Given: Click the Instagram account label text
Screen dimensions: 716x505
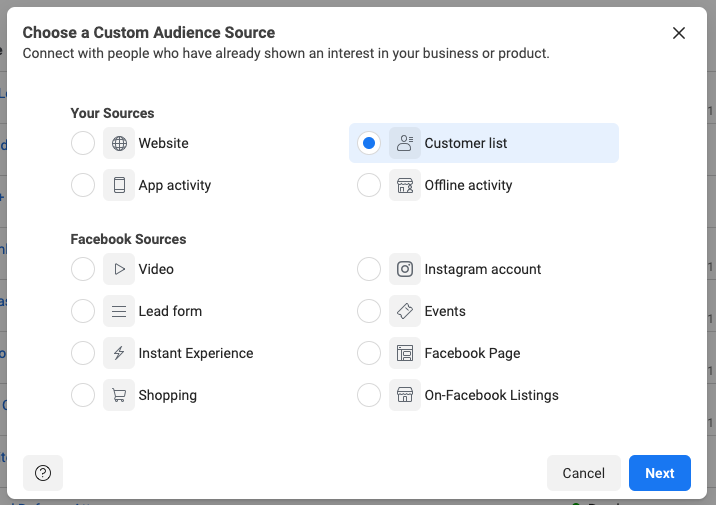Looking at the screenshot, I should [483, 269].
